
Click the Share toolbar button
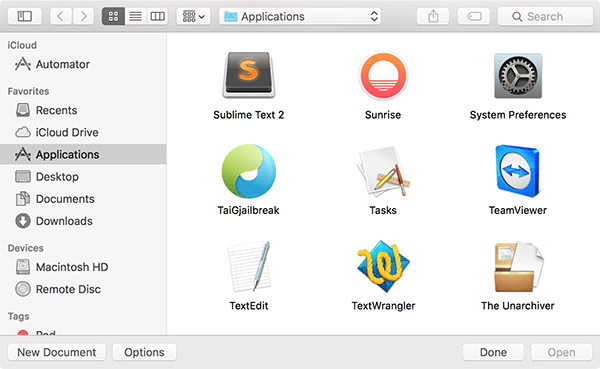click(433, 16)
